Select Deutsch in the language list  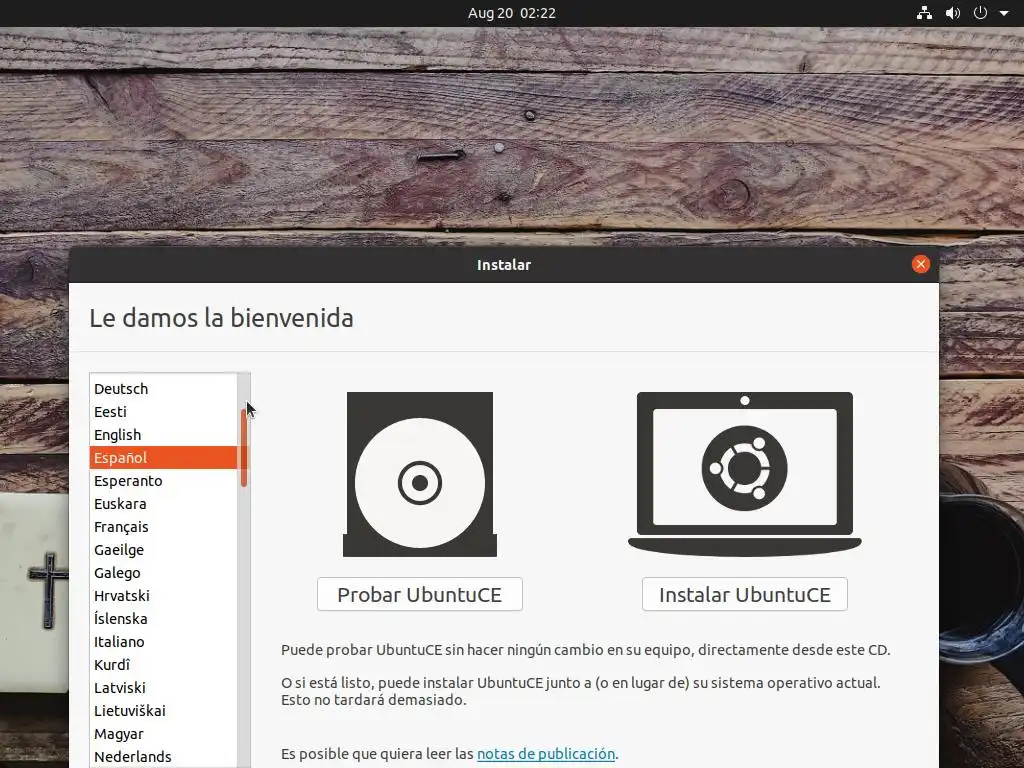point(163,389)
